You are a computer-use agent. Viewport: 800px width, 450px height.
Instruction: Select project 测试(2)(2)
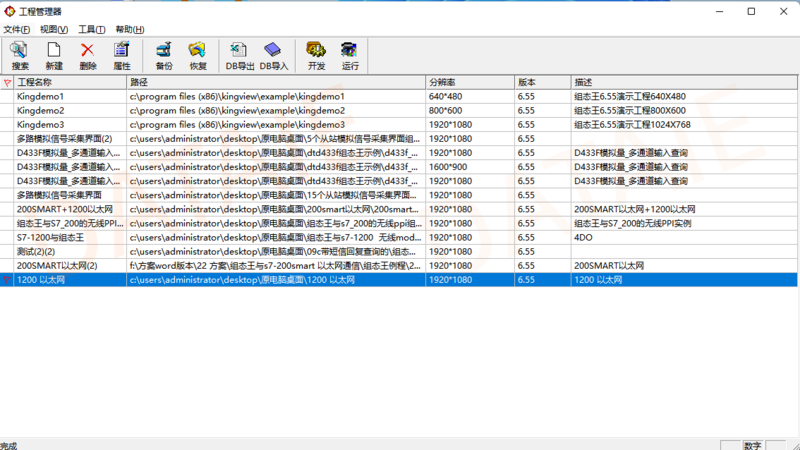tap(36, 252)
